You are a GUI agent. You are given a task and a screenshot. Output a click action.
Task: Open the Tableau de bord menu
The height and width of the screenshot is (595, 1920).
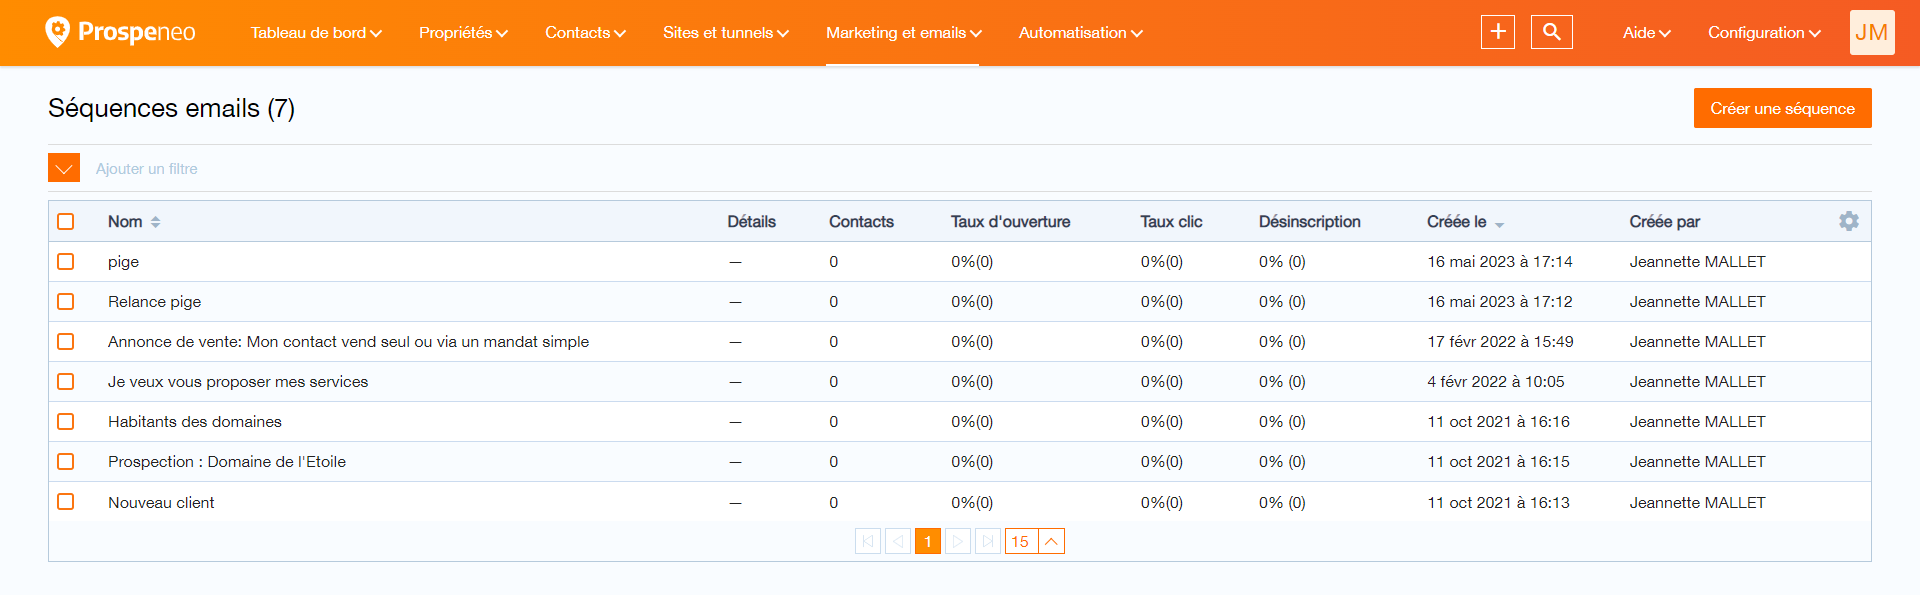pos(316,33)
